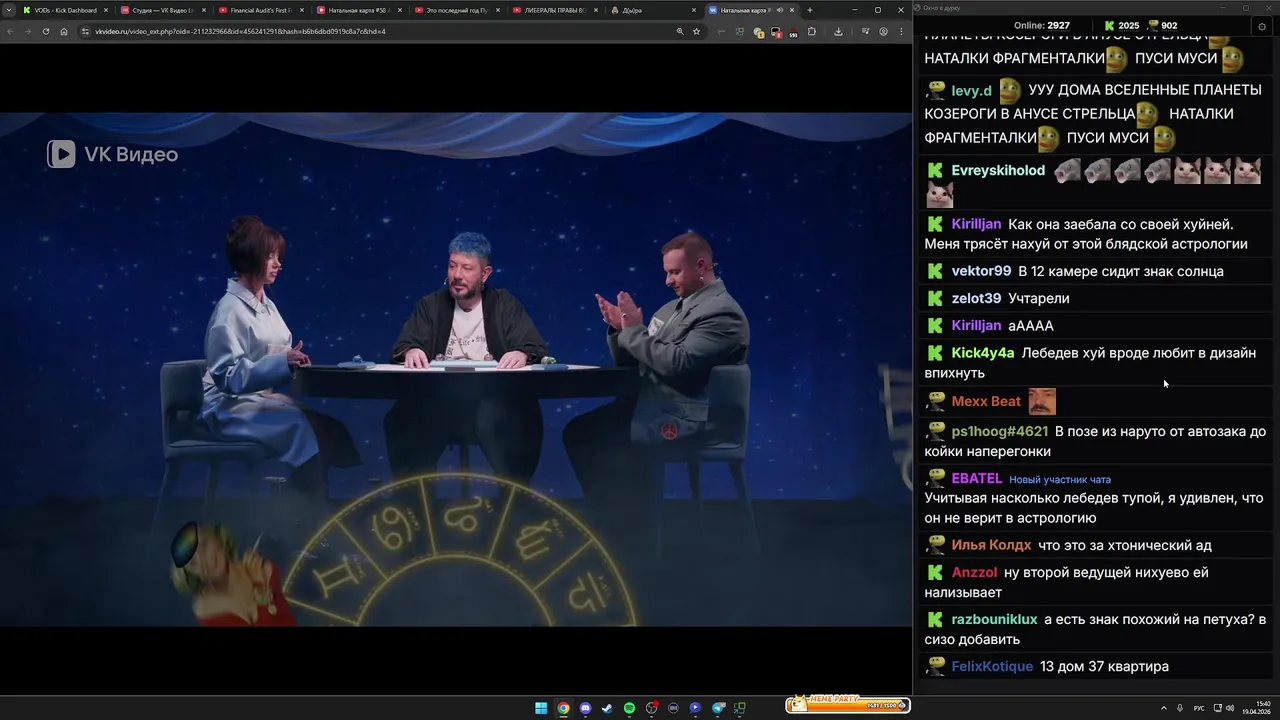Click username Mexx Beat in chat
The height and width of the screenshot is (720, 1280).
(x=986, y=401)
